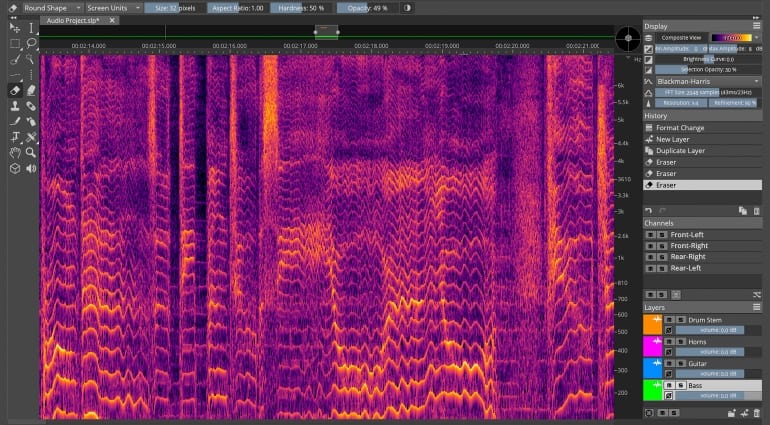Add new layer group folder icon

732,413
